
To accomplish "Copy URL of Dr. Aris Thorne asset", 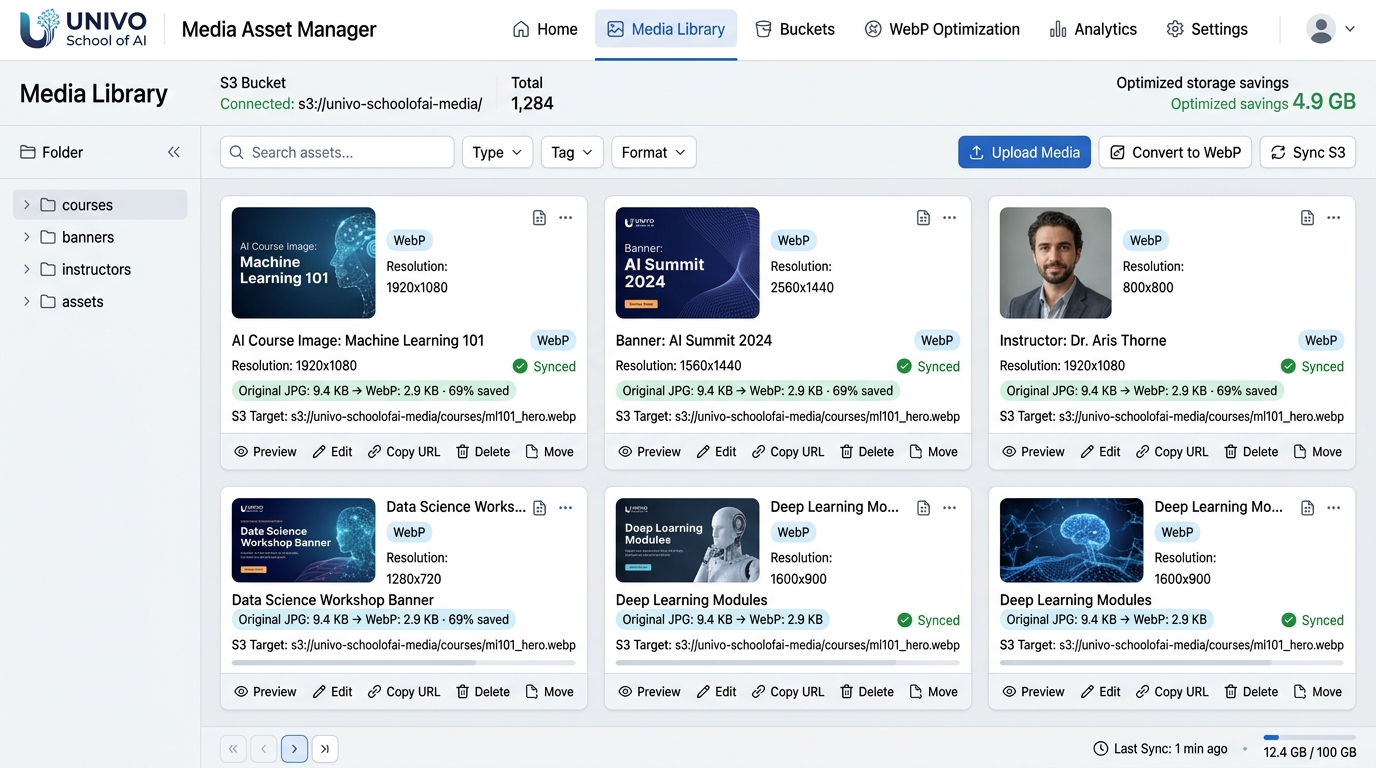I will tap(1172, 452).
